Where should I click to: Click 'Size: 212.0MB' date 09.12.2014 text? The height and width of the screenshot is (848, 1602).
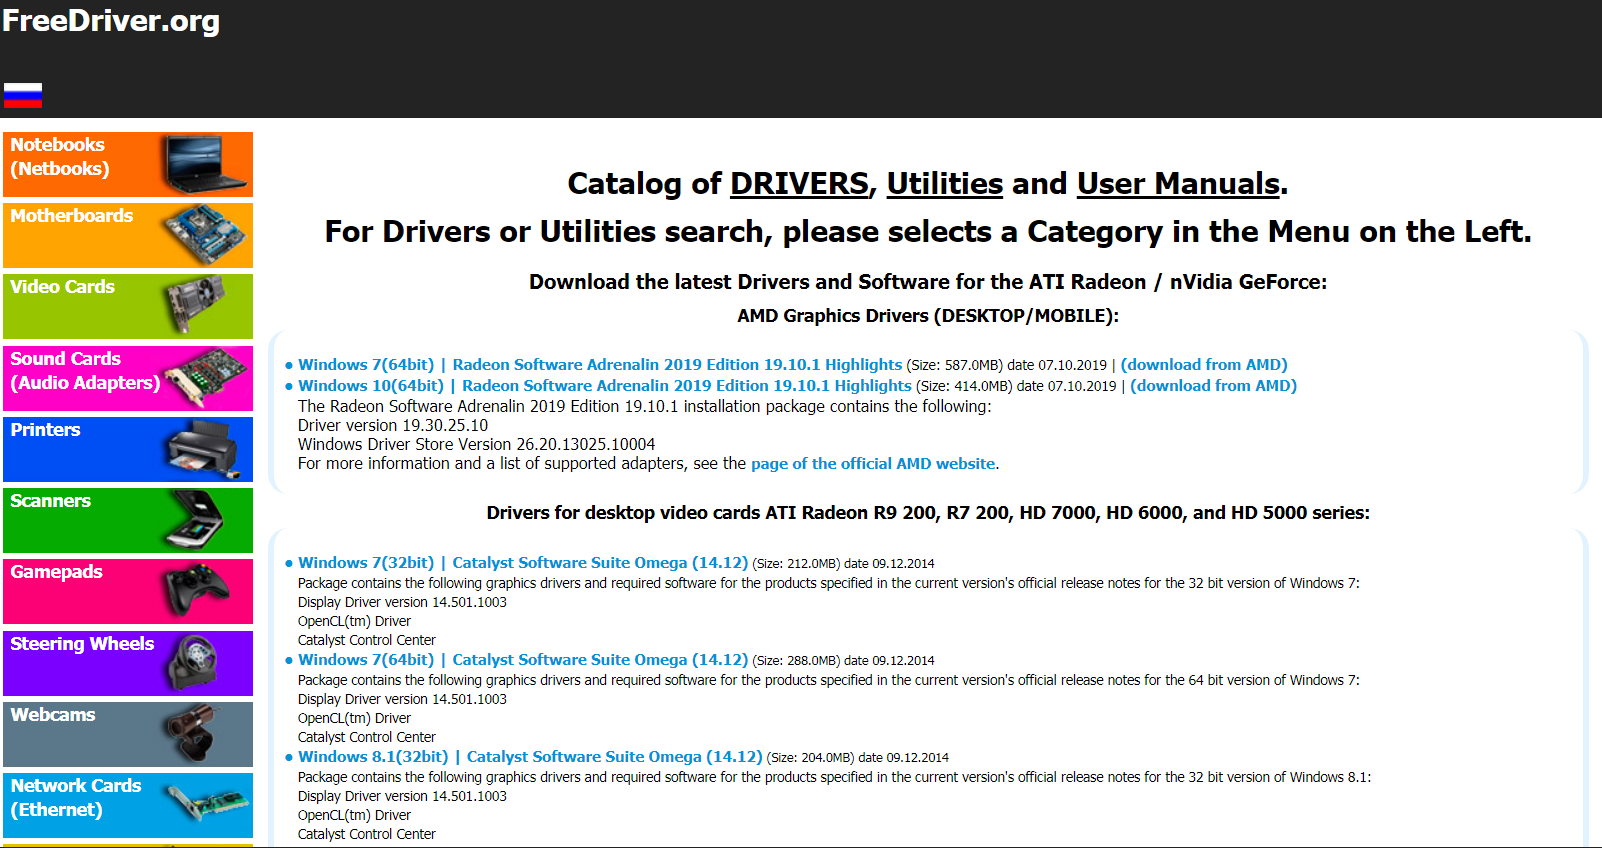(x=843, y=564)
